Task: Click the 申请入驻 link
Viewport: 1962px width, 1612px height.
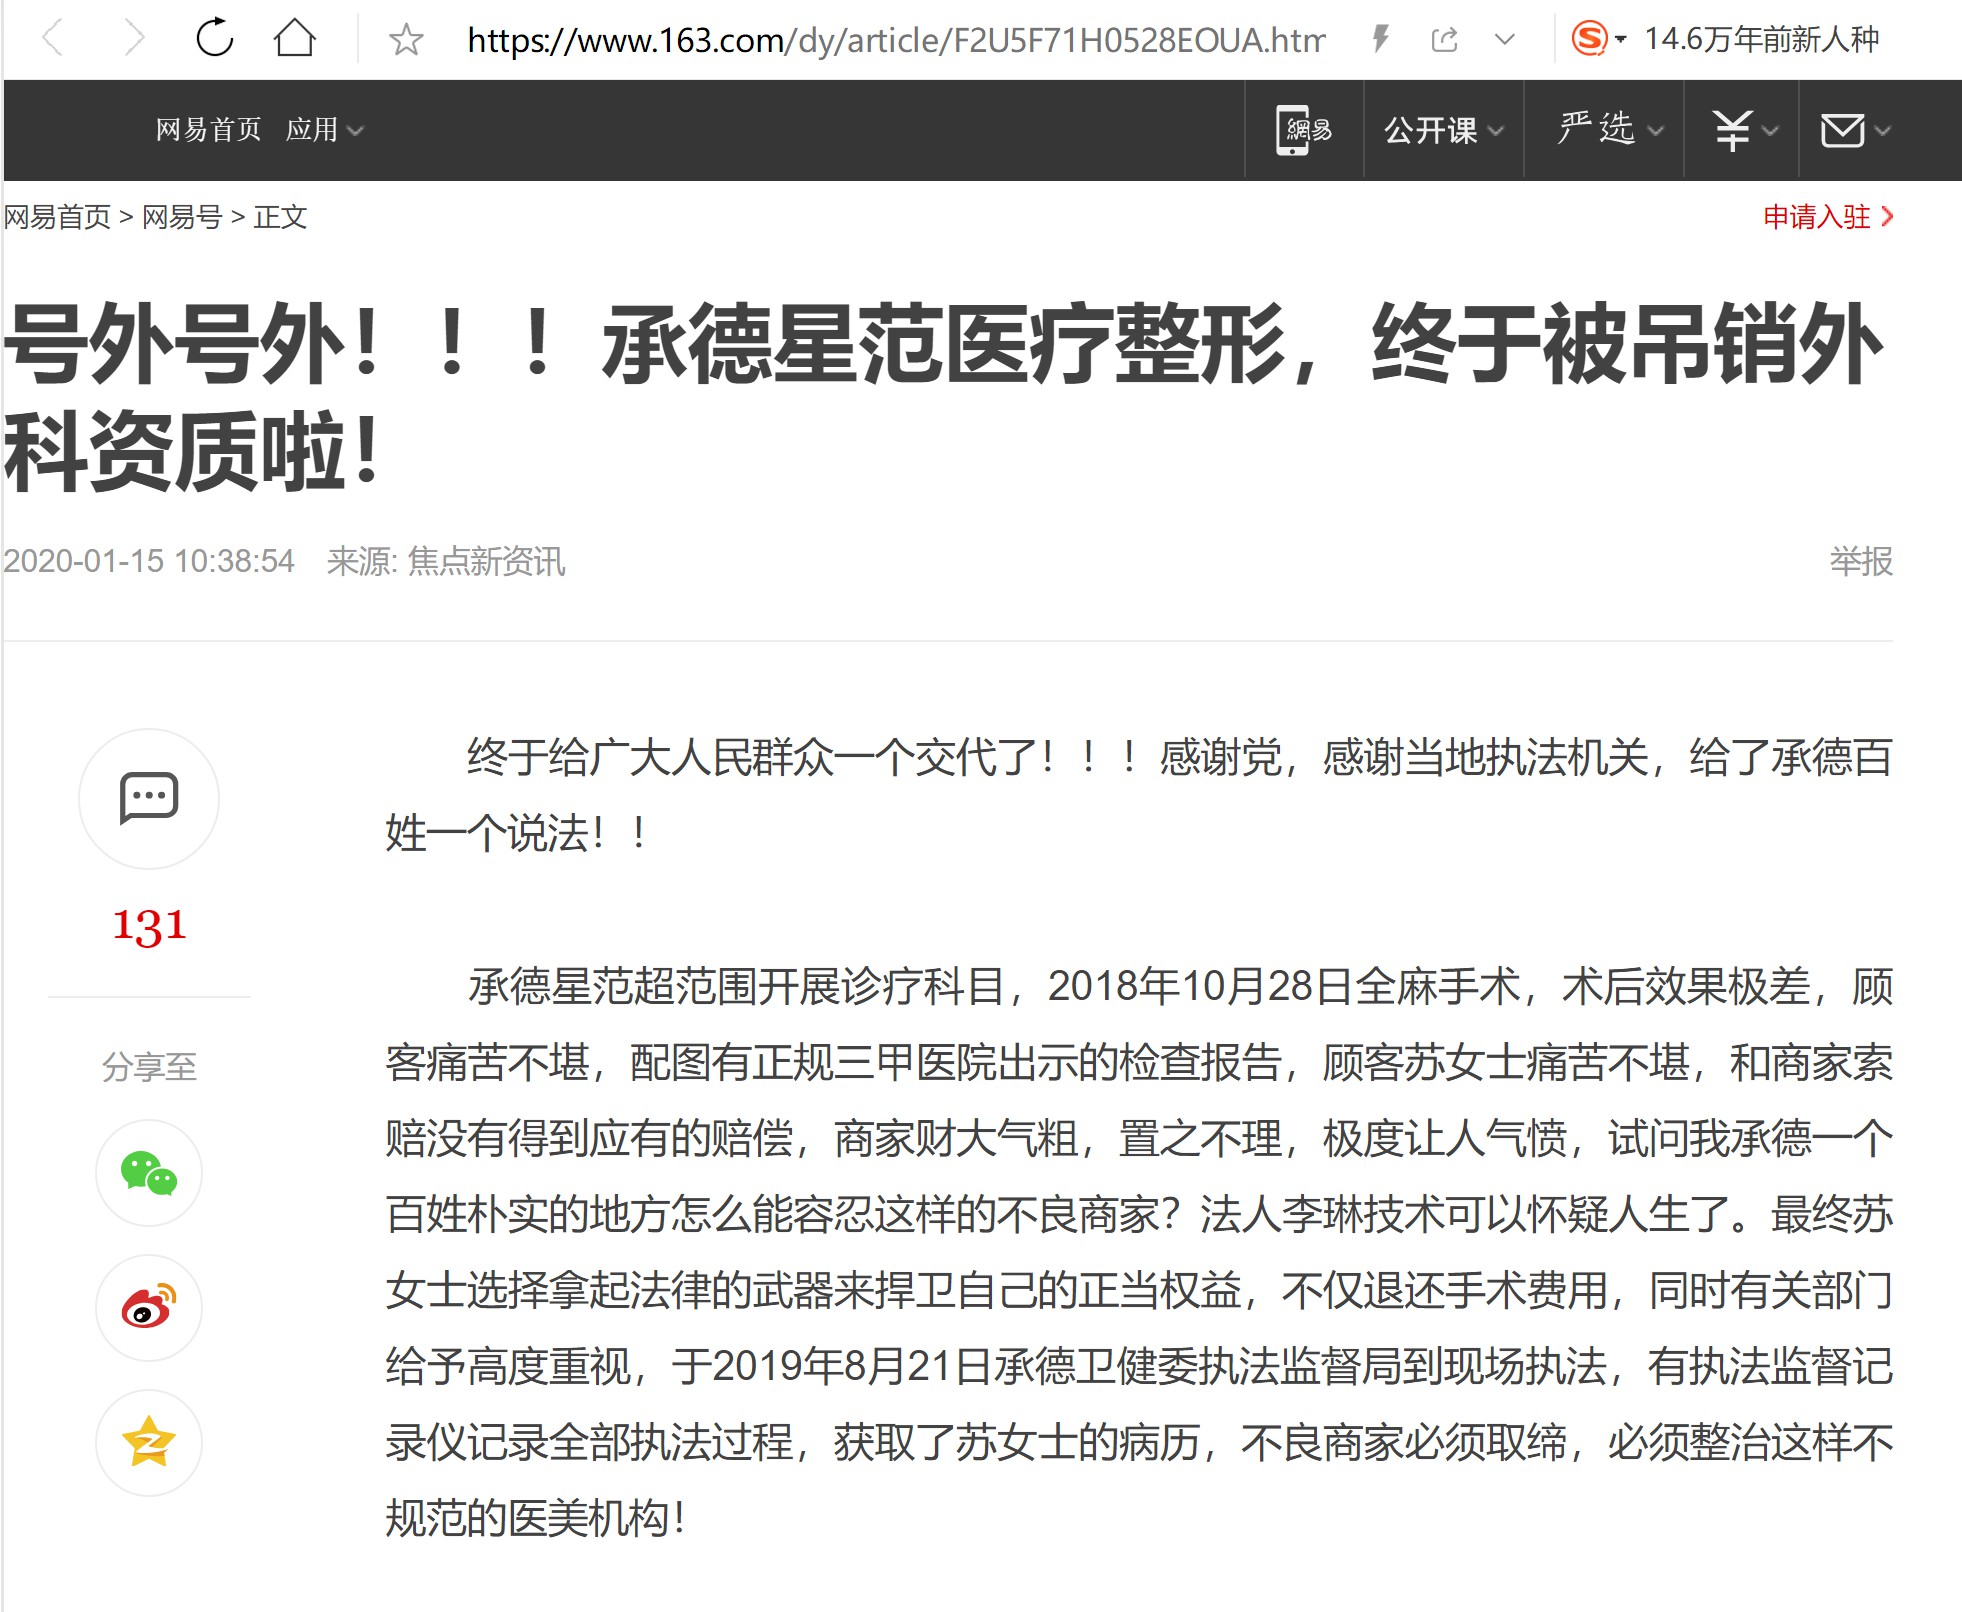Action: (1828, 216)
